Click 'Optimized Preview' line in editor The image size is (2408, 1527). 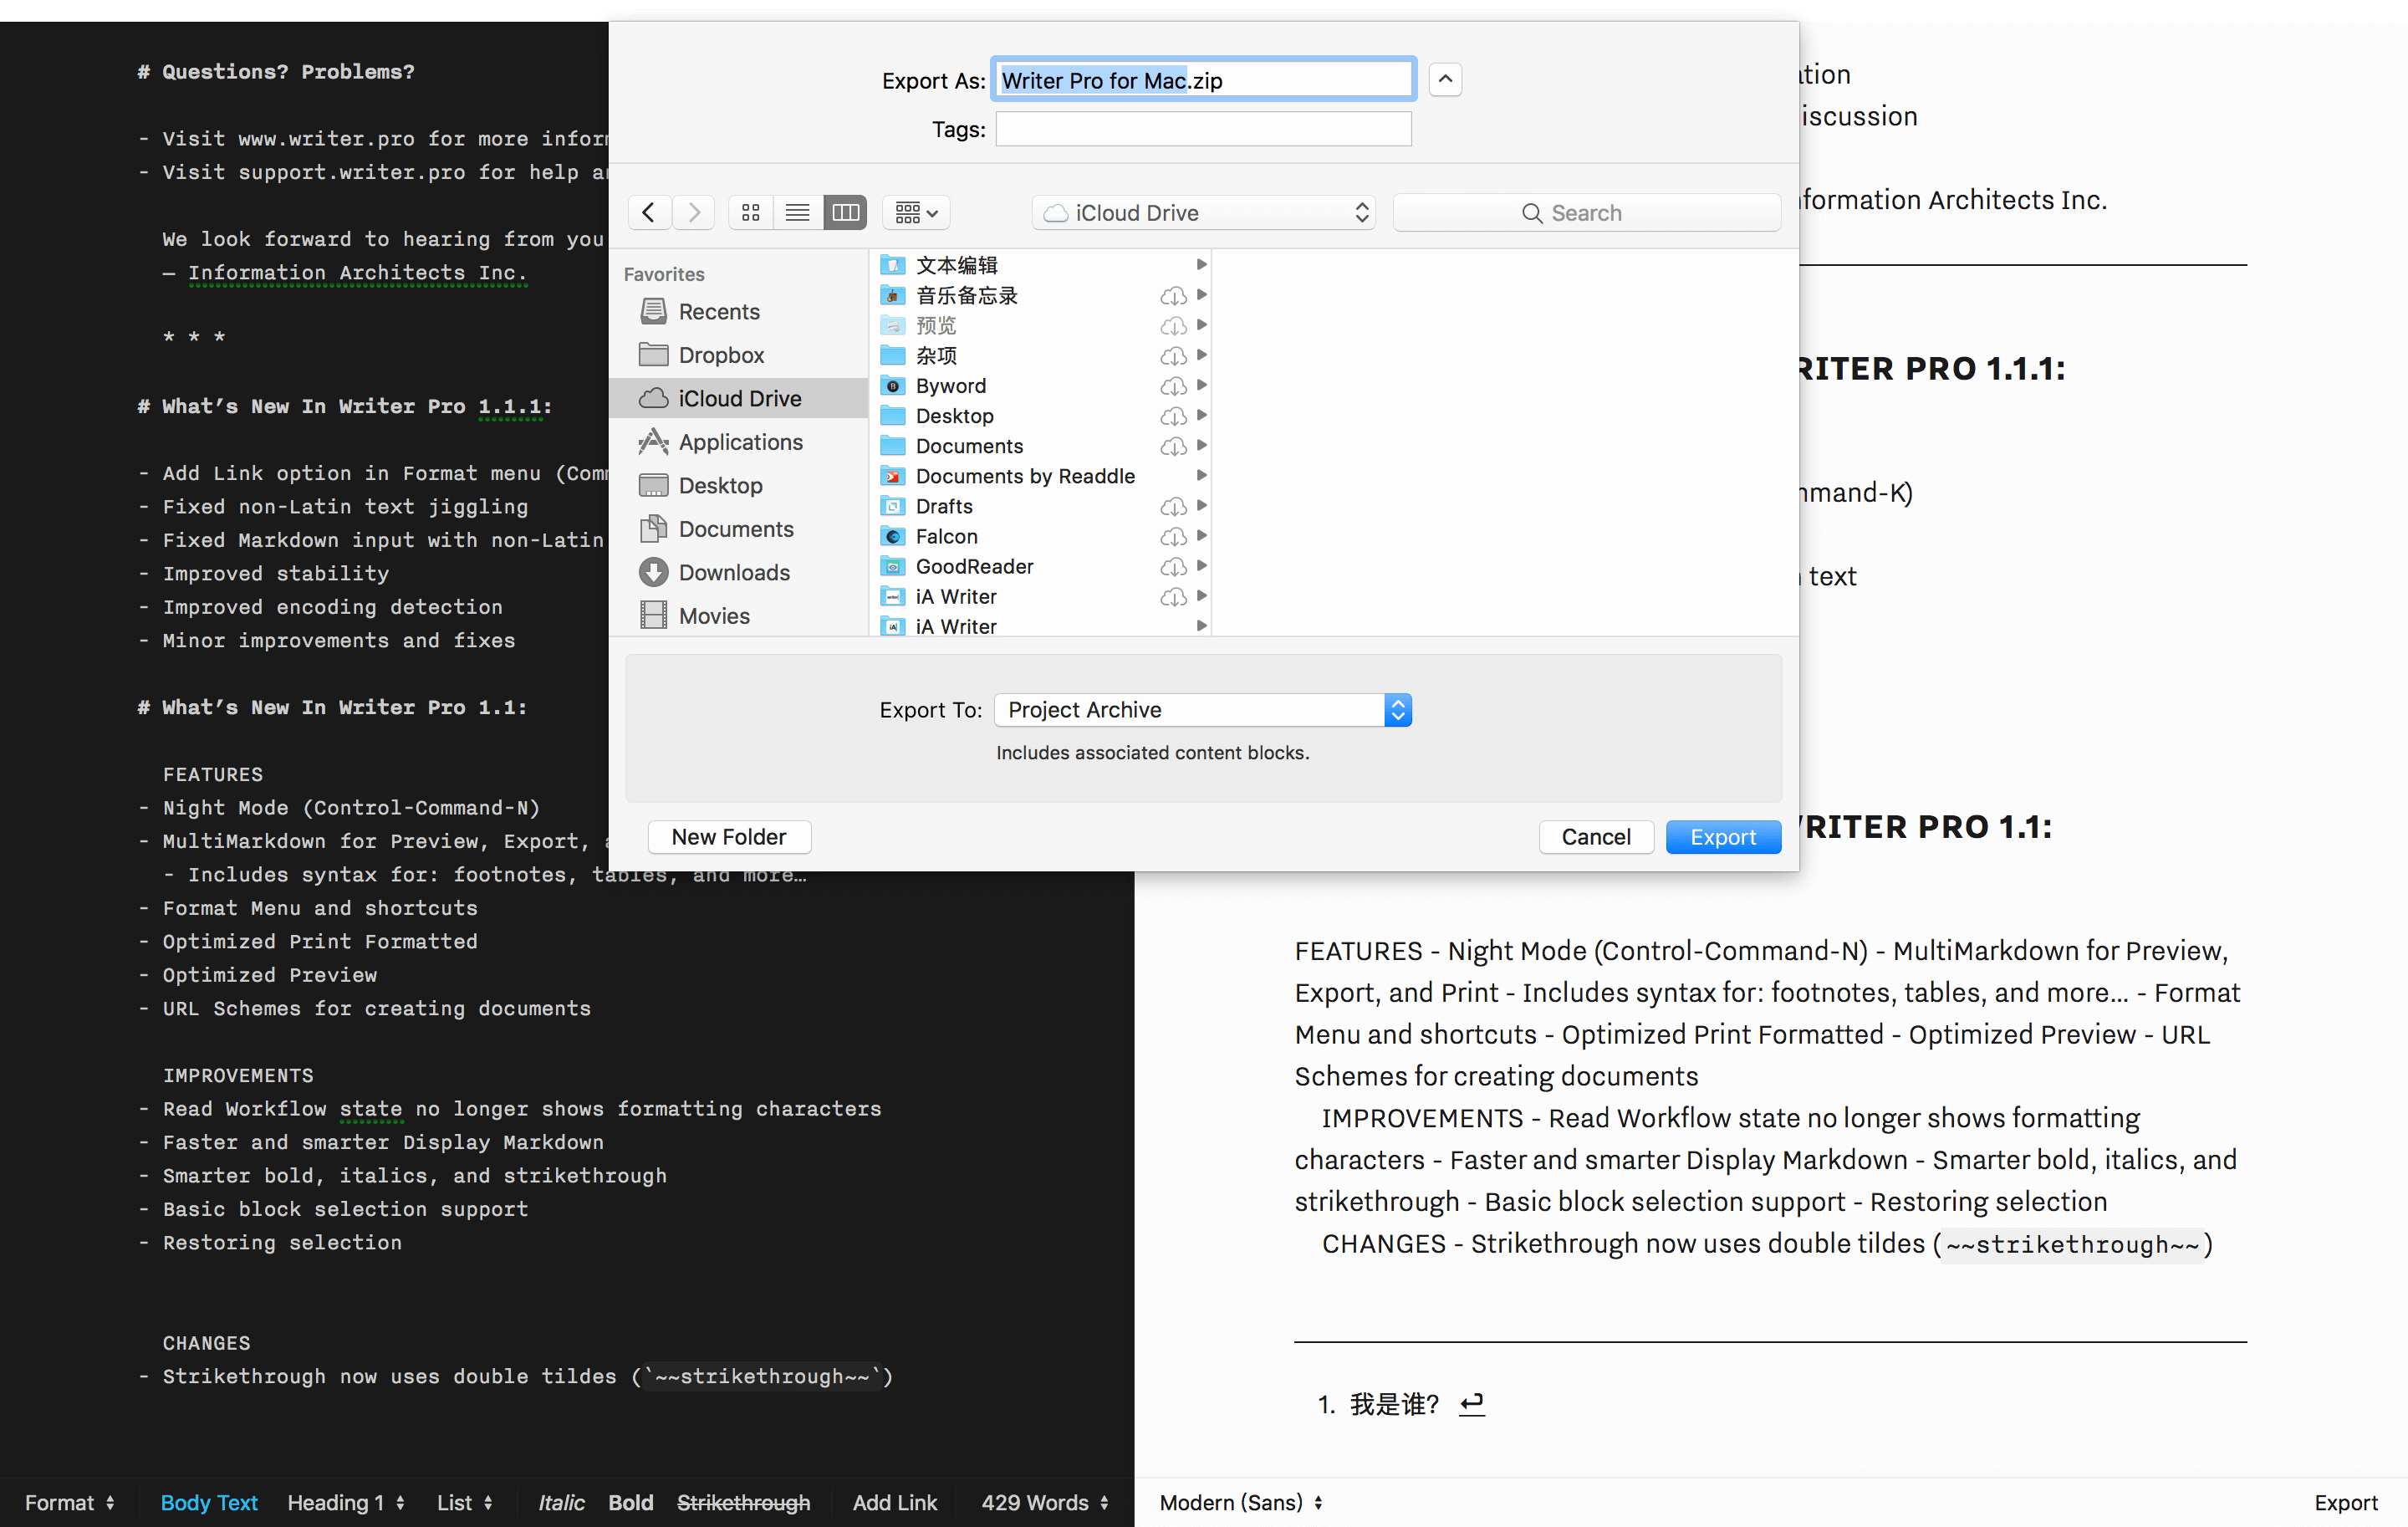(270, 975)
